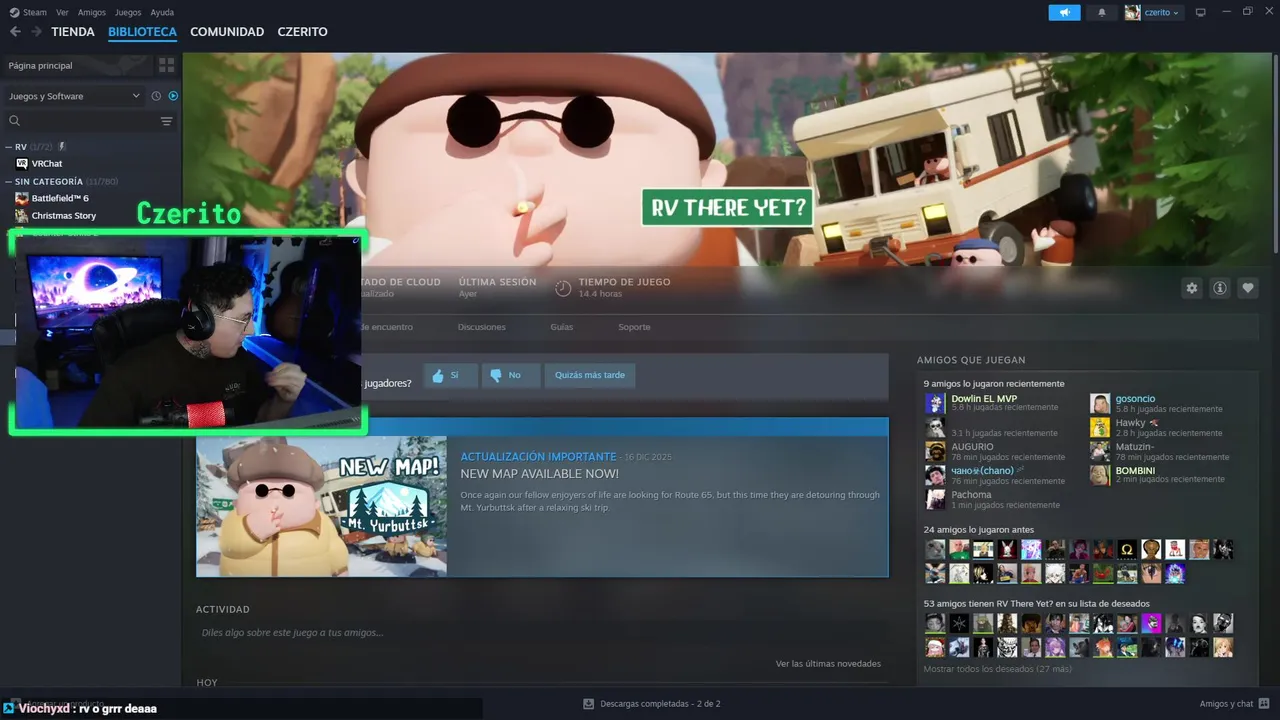Open game settings gear icon
This screenshot has width=1280, height=720.
1191,288
